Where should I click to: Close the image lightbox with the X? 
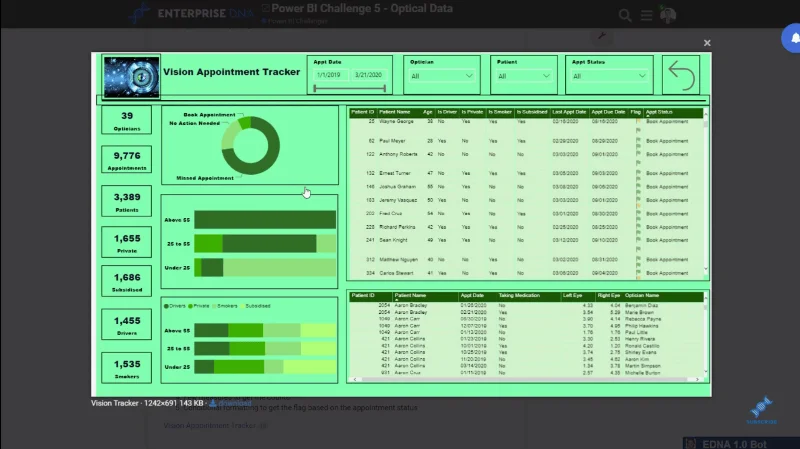(x=707, y=43)
